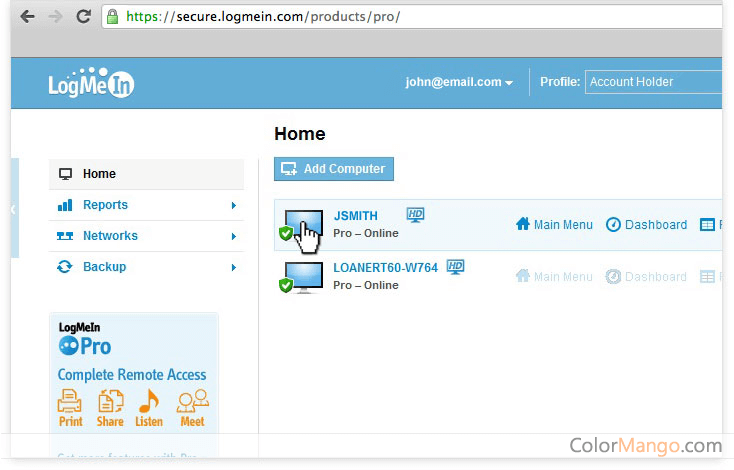Focus the address bar URL field
Viewport: 734px width, 470px height.
coord(412,17)
